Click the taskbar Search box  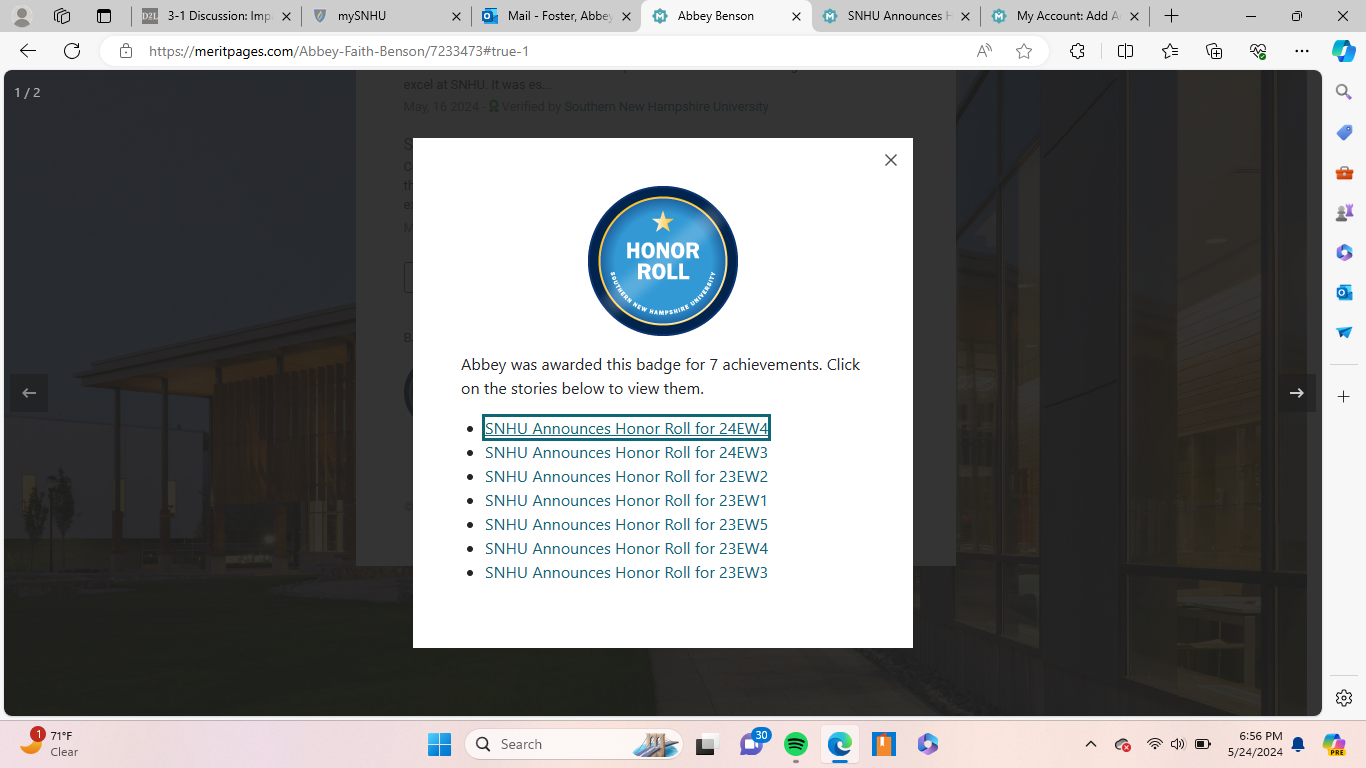click(x=573, y=744)
